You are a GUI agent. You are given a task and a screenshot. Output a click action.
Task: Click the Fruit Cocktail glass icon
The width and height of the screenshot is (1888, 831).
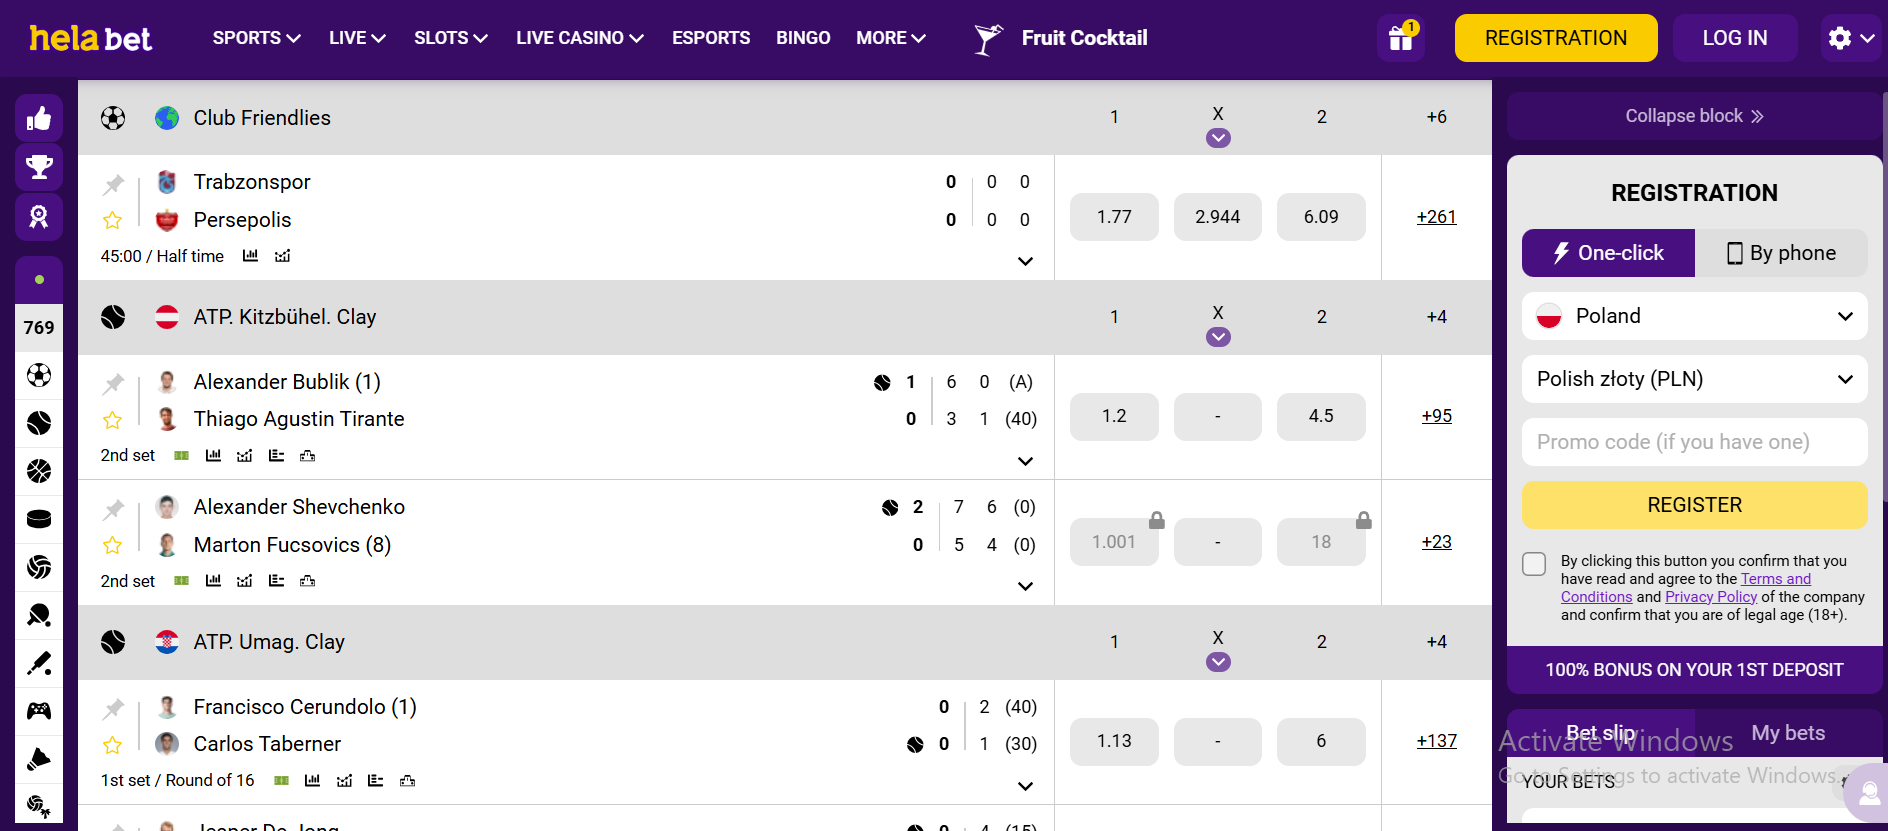click(x=988, y=38)
